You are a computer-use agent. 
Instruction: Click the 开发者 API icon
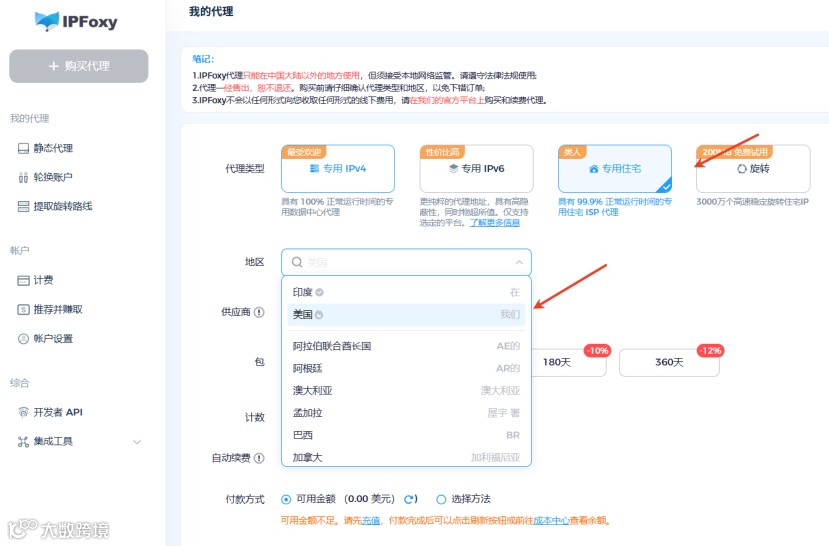[x=23, y=412]
